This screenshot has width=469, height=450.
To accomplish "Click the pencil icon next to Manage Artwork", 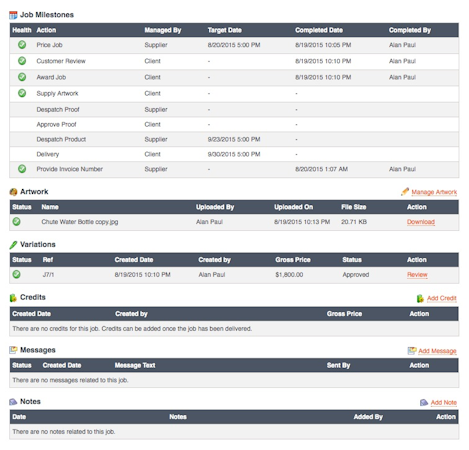I will [405, 192].
